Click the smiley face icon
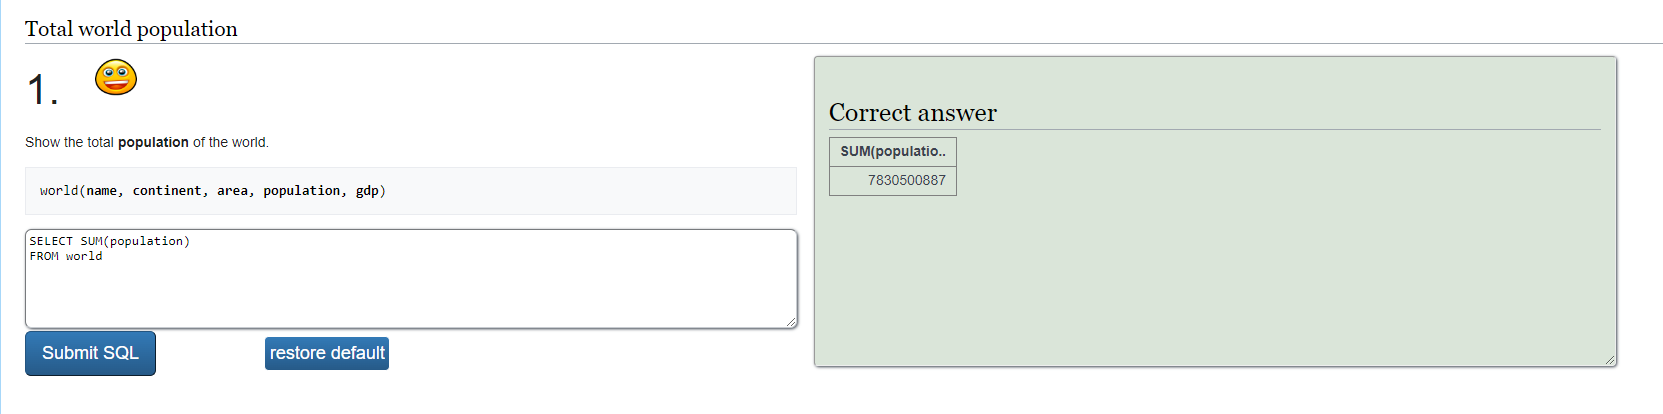 pos(116,77)
